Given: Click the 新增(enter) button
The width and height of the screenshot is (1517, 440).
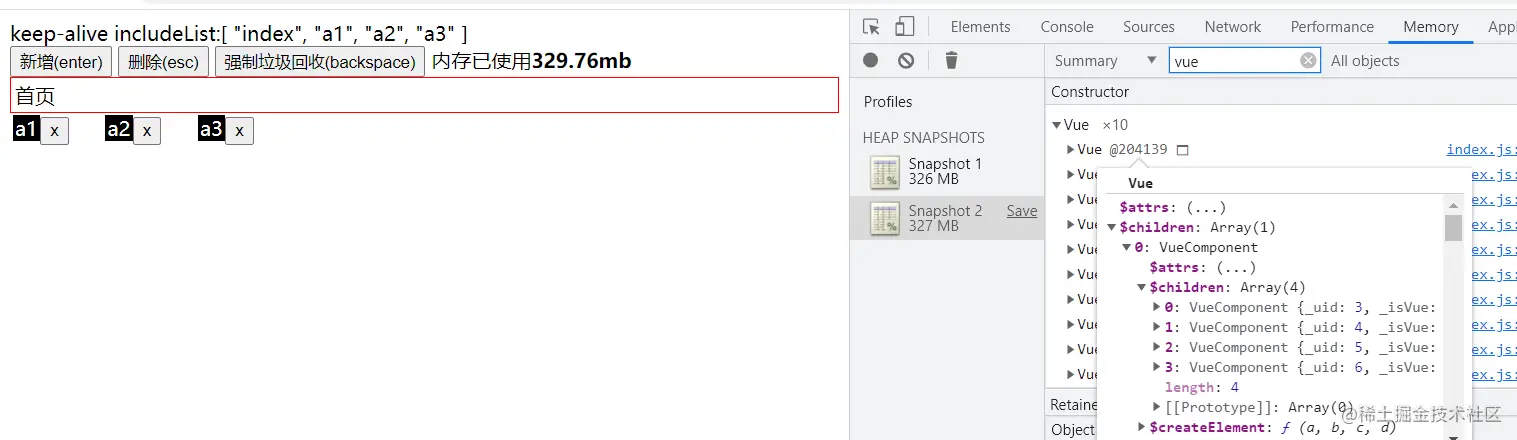Looking at the screenshot, I should [61, 62].
